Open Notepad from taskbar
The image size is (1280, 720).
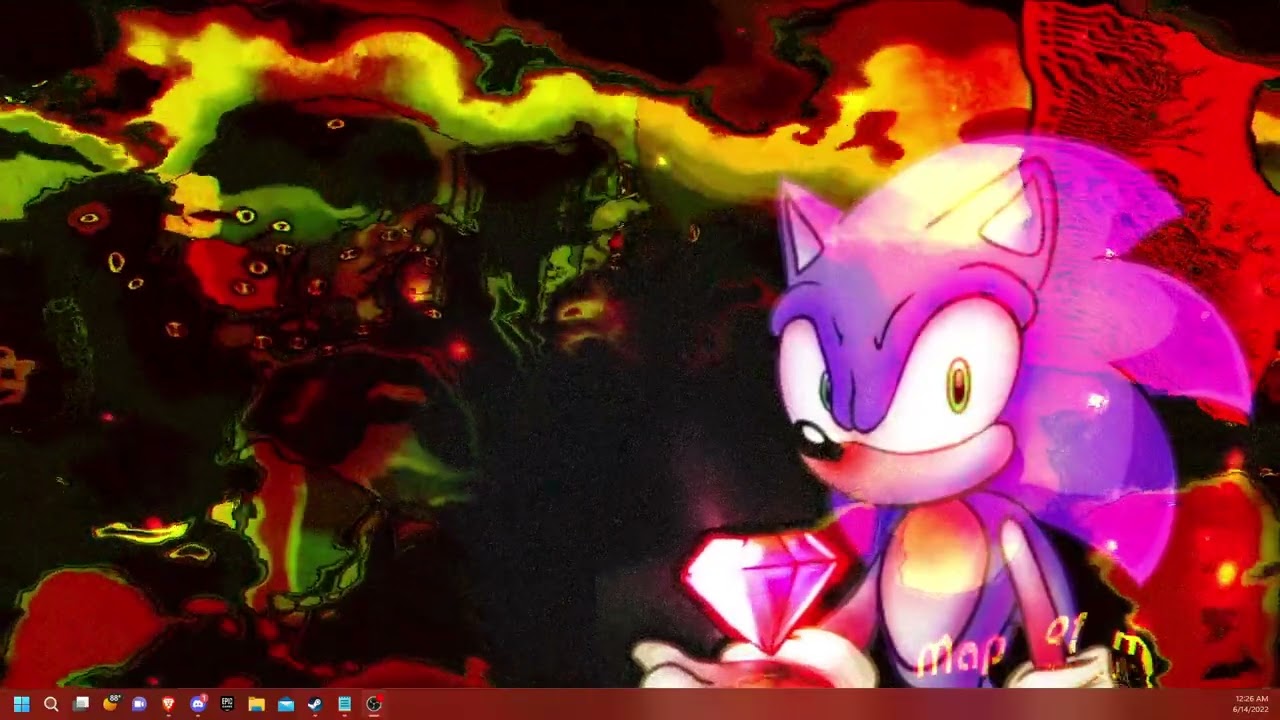(x=344, y=704)
